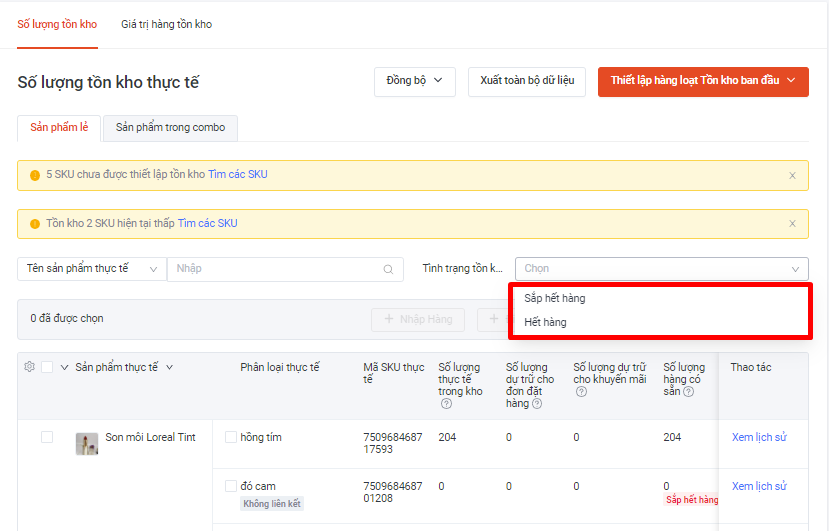Select the Sản phẩm lẻ tab
The width and height of the screenshot is (829, 531).
pos(59,127)
